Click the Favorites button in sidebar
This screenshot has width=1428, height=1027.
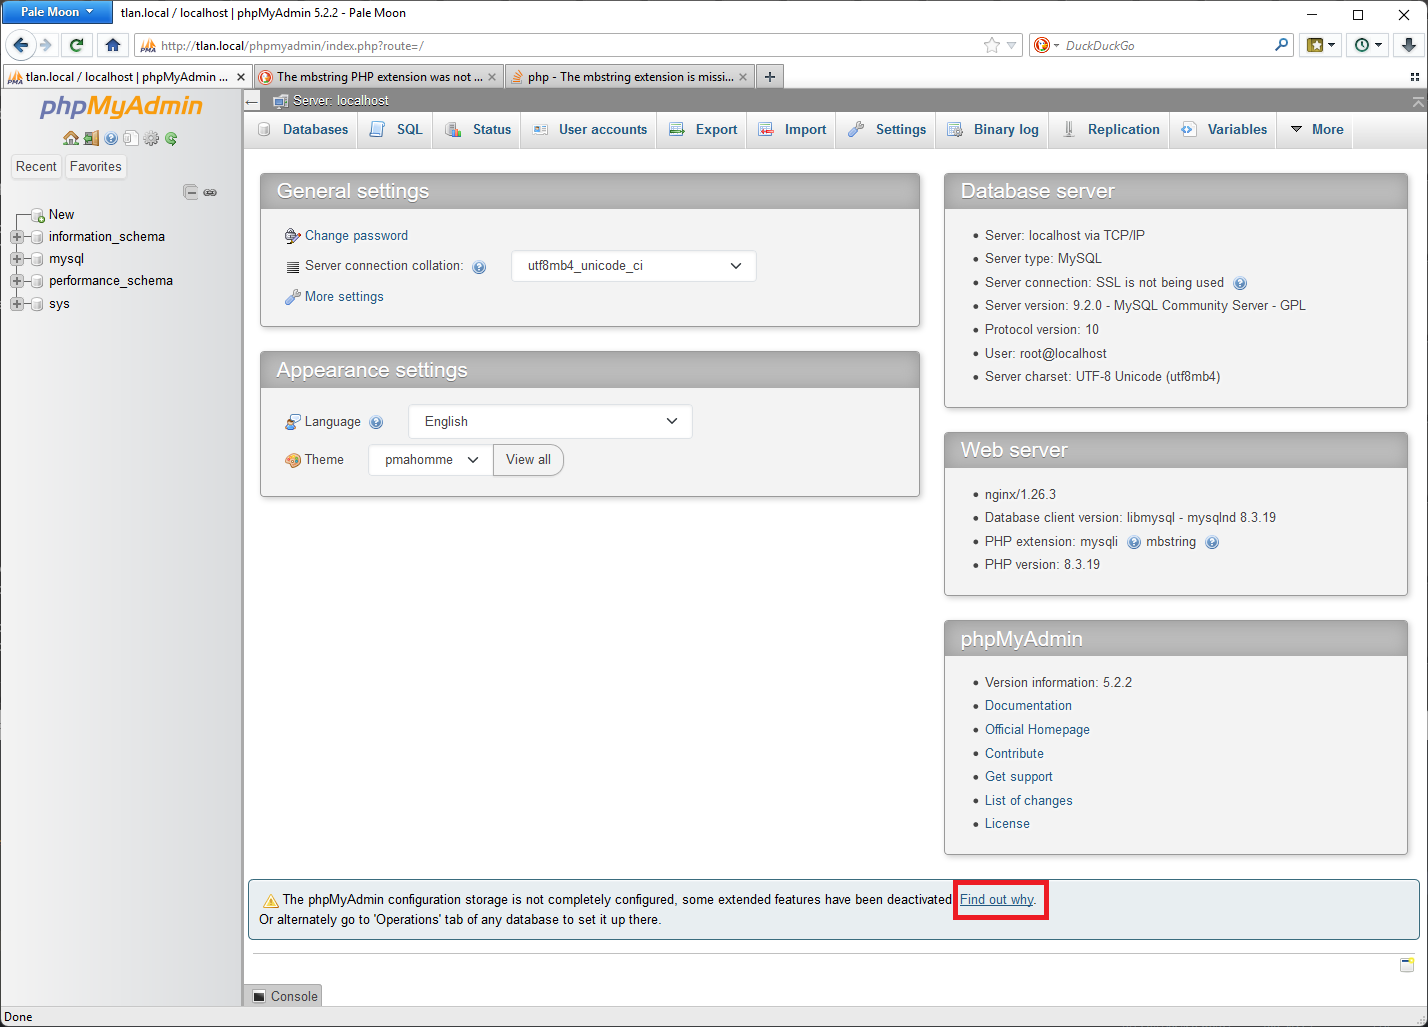96,167
